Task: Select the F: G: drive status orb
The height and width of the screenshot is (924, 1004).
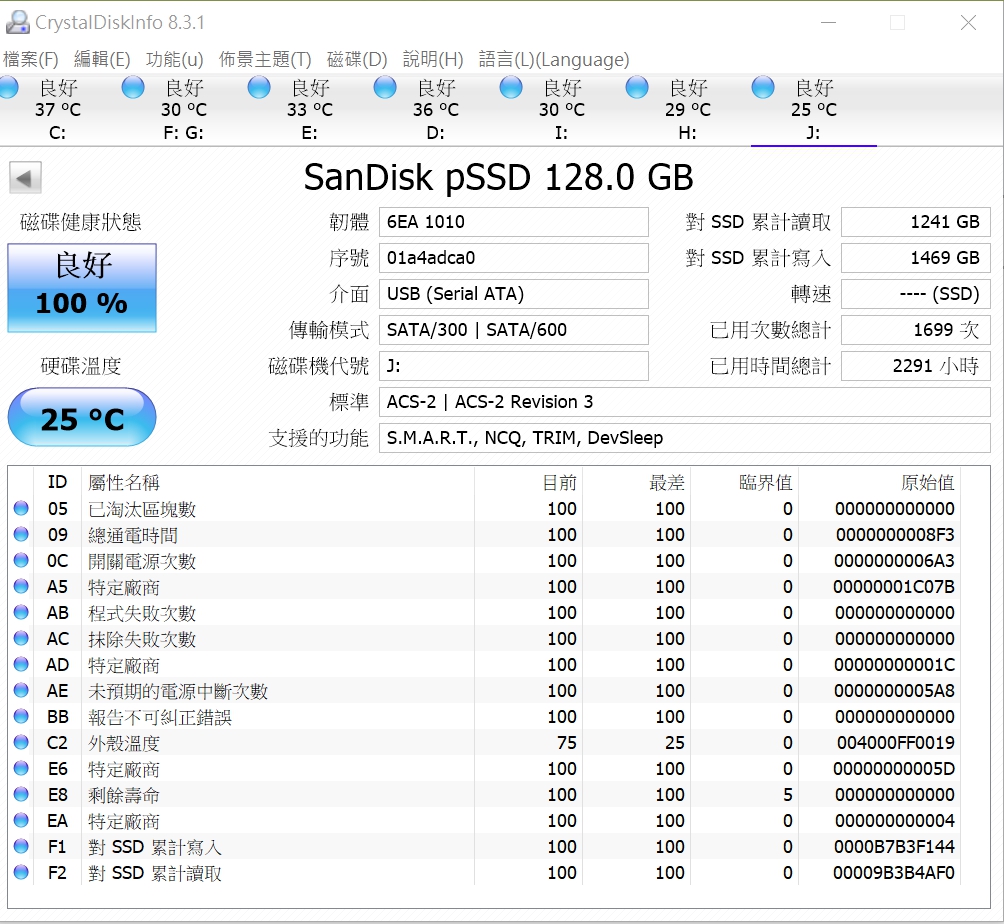Action: coord(133,88)
